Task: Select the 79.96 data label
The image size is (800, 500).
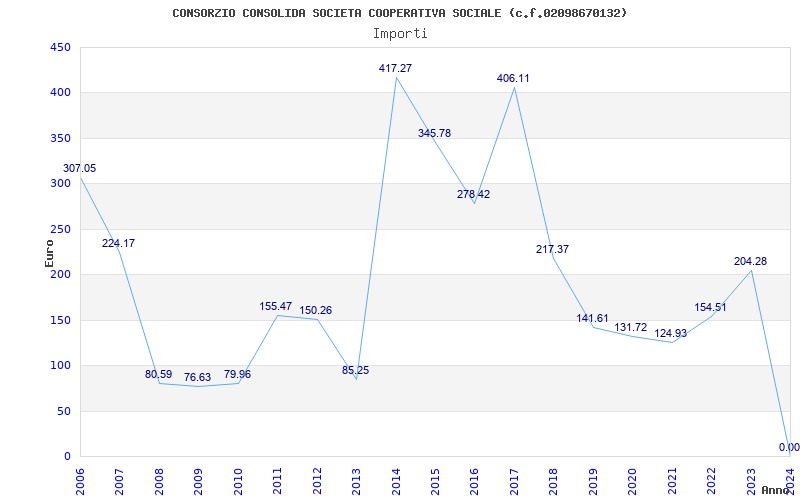Action: click(x=237, y=374)
